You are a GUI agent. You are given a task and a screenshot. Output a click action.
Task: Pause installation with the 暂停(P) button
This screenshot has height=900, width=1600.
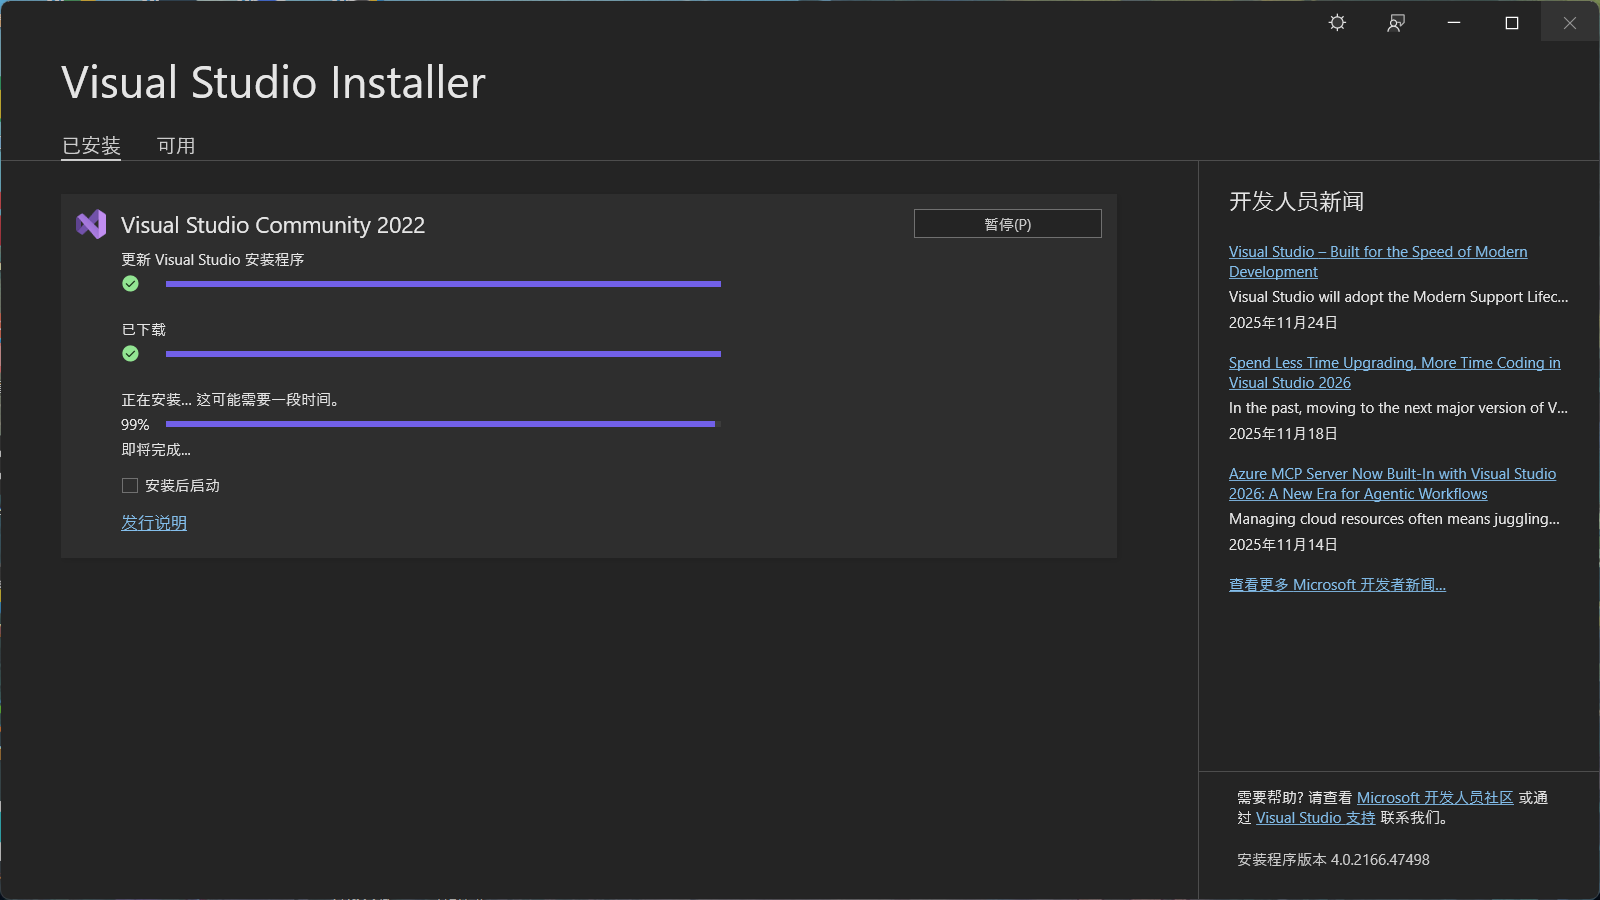[1008, 224]
